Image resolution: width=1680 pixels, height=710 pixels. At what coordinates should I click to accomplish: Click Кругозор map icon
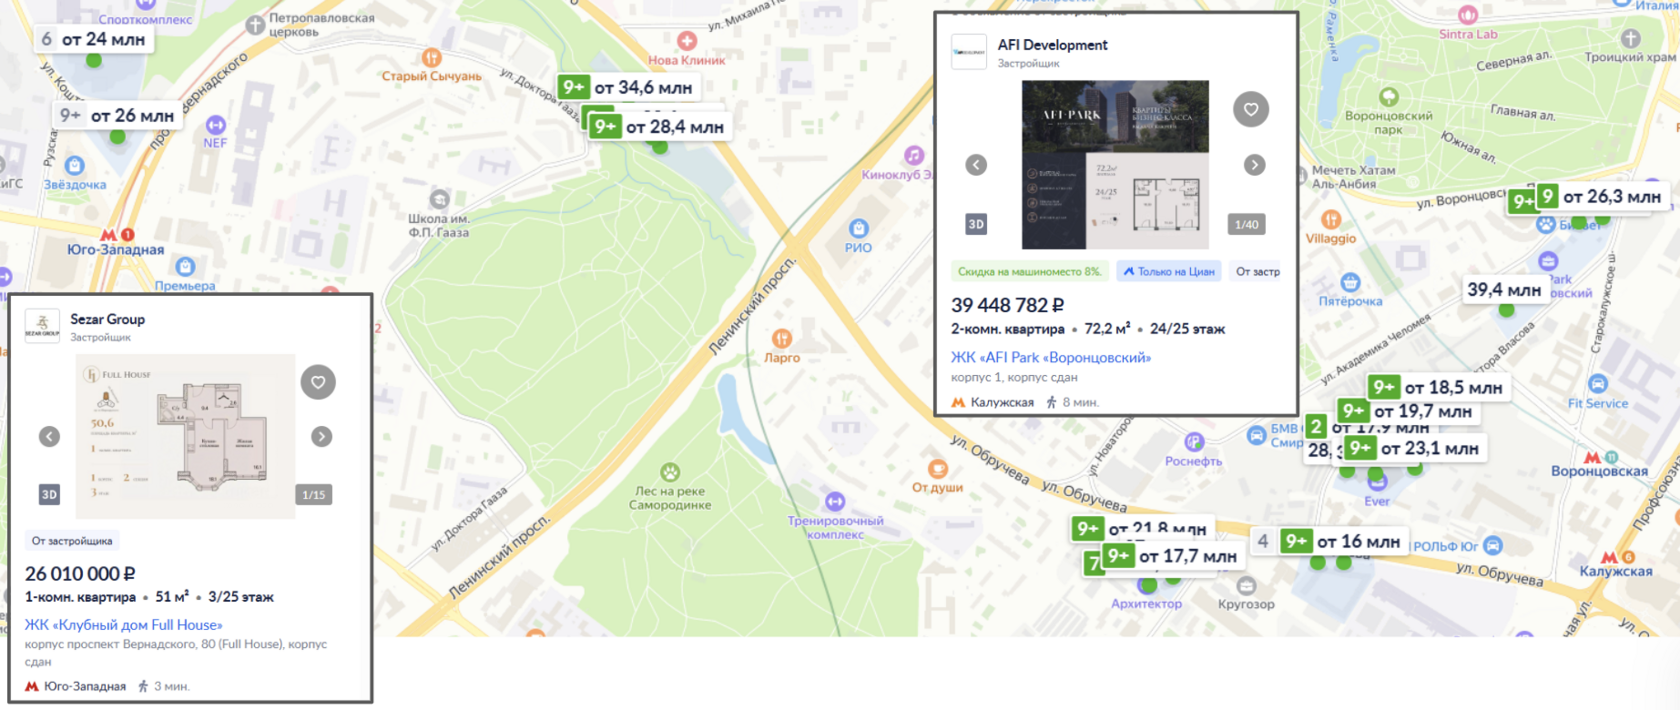(1246, 586)
